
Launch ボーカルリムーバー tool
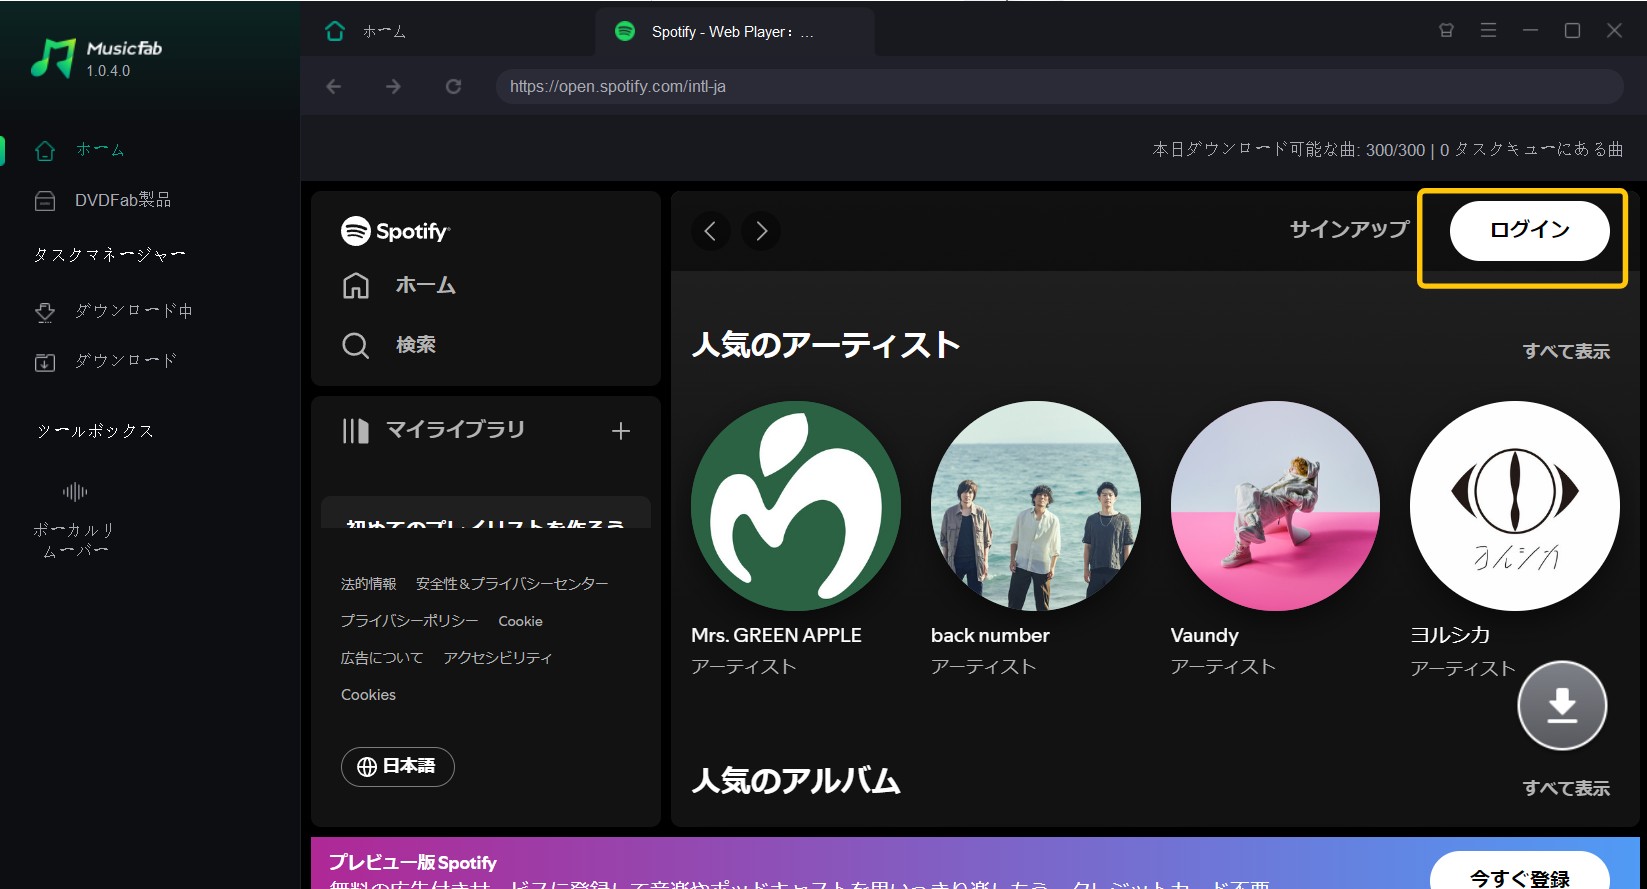pos(75,520)
